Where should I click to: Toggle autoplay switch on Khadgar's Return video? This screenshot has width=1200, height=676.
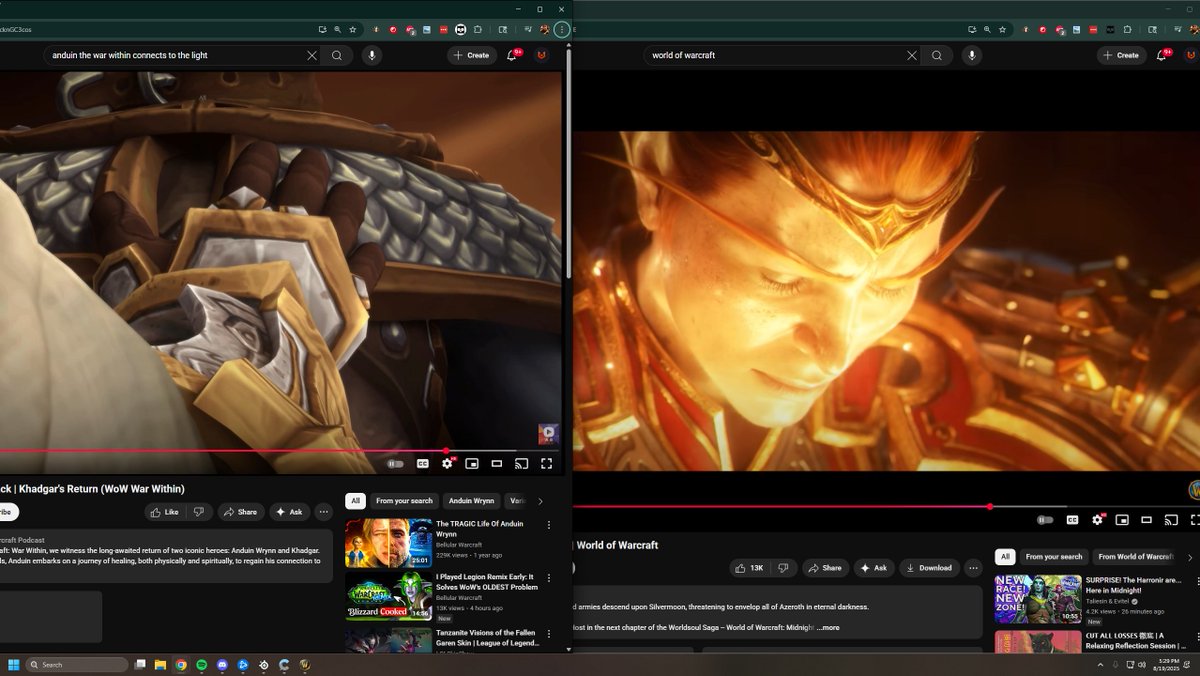pos(396,464)
